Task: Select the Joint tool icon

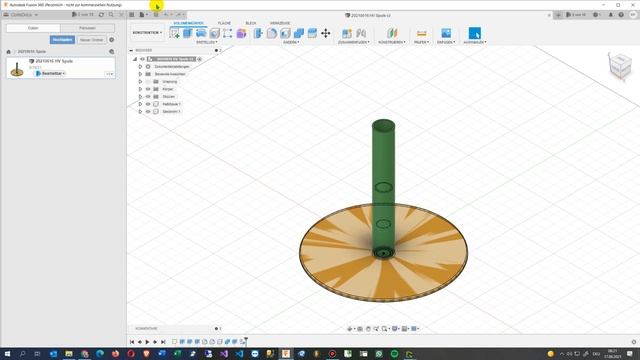Action: pos(361,33)
